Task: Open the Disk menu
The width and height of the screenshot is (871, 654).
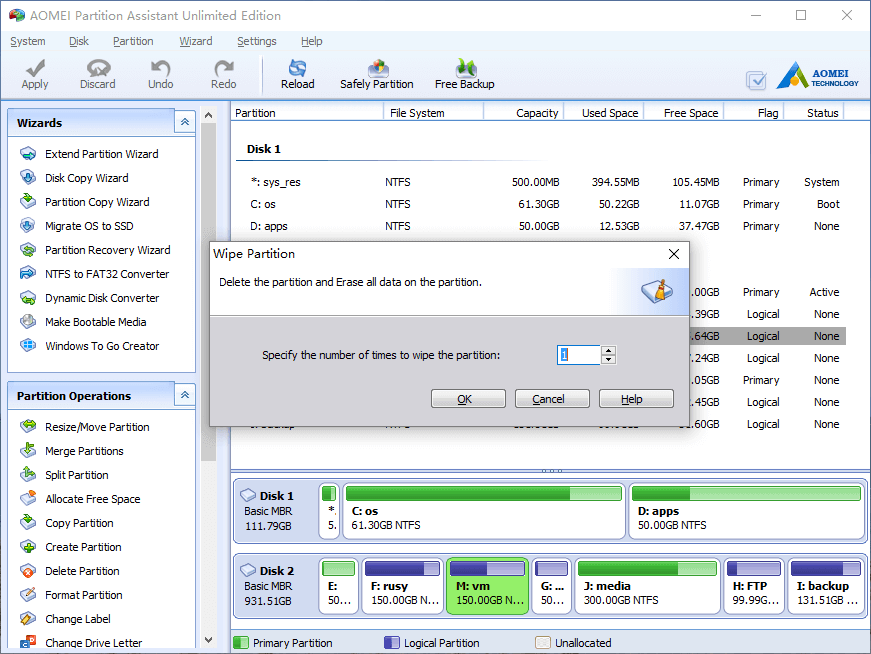Action: coord(79,41)
